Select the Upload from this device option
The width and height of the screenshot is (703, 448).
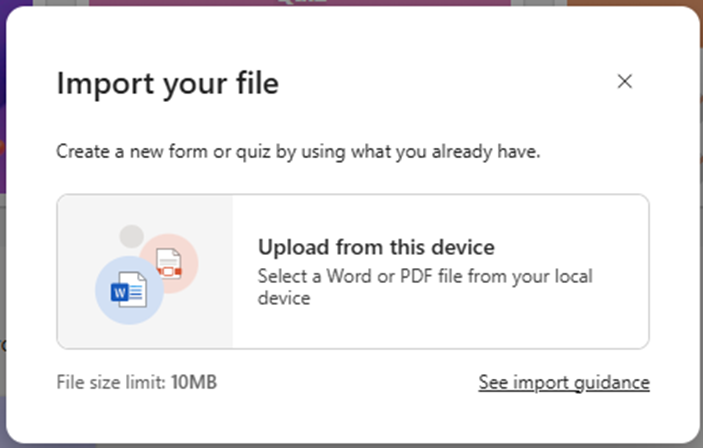(376, 246)
